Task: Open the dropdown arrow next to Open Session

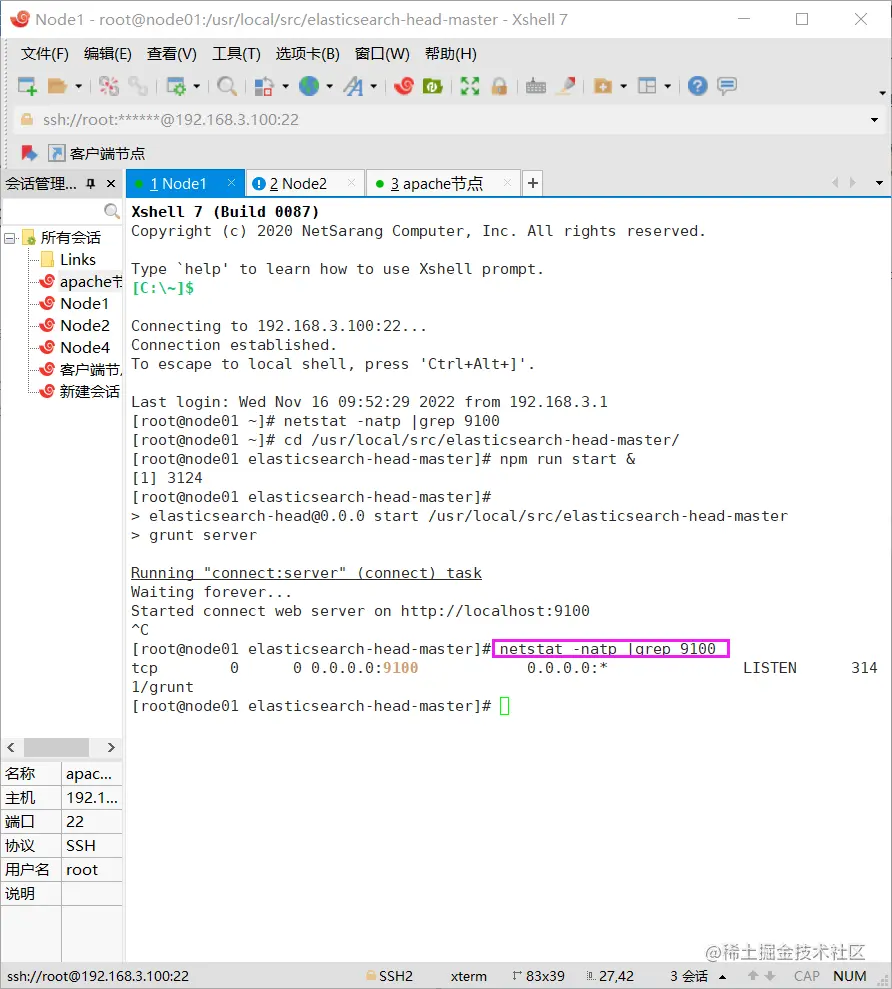Action: [78, 86]
